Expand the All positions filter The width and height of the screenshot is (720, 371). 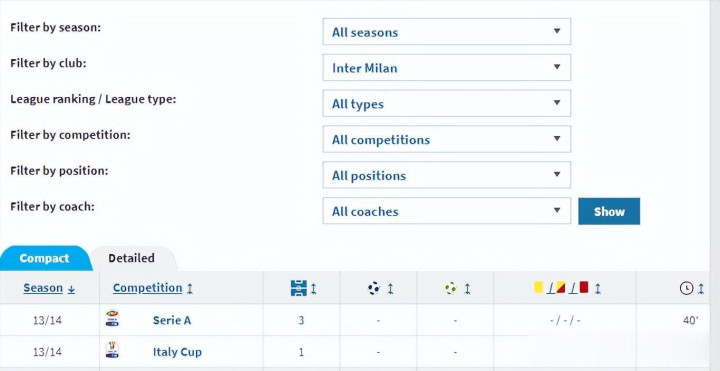pos(446,175)
